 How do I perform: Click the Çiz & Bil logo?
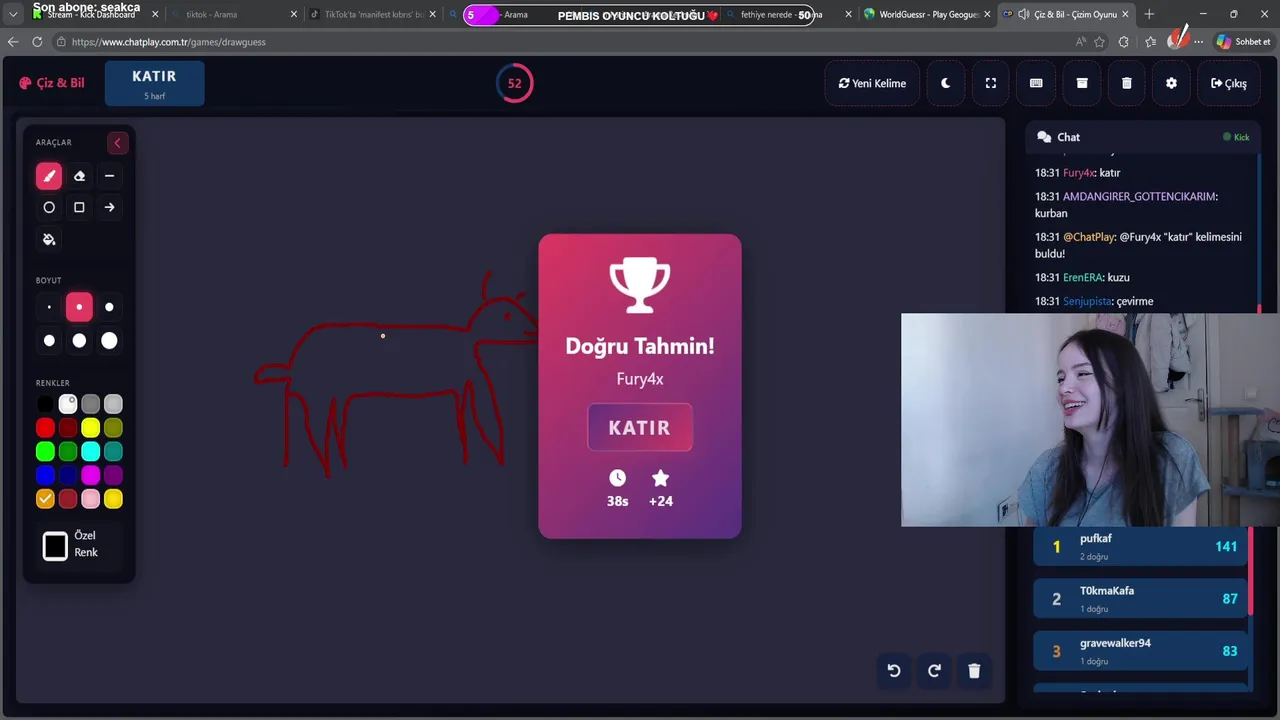coord(52,83)
